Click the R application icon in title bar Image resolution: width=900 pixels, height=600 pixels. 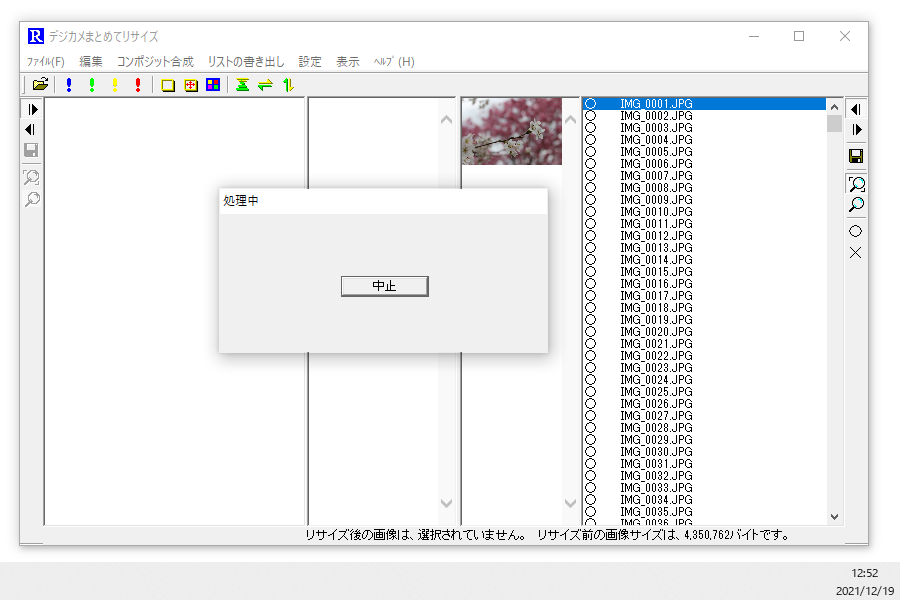(x=36, y=36)
